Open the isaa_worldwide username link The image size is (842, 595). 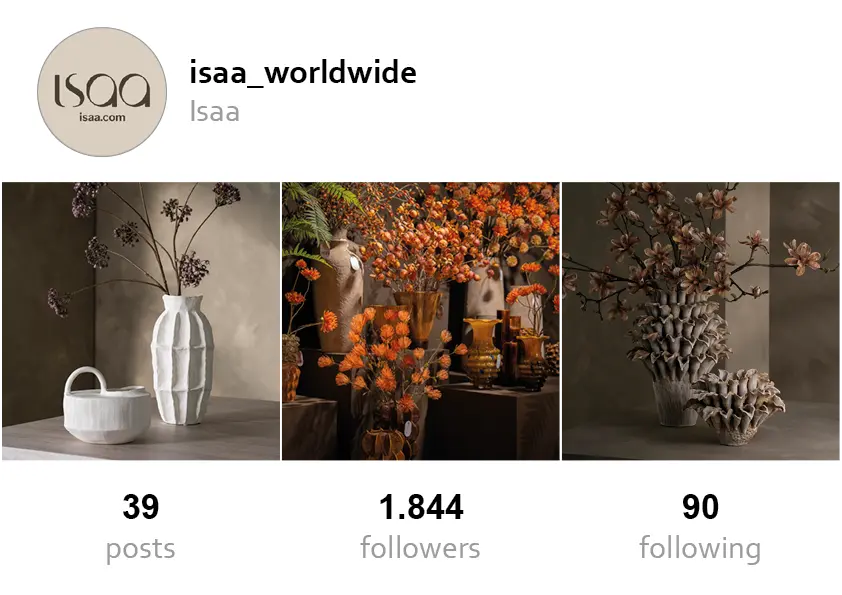pyautogui.click(x=303, y=73)
